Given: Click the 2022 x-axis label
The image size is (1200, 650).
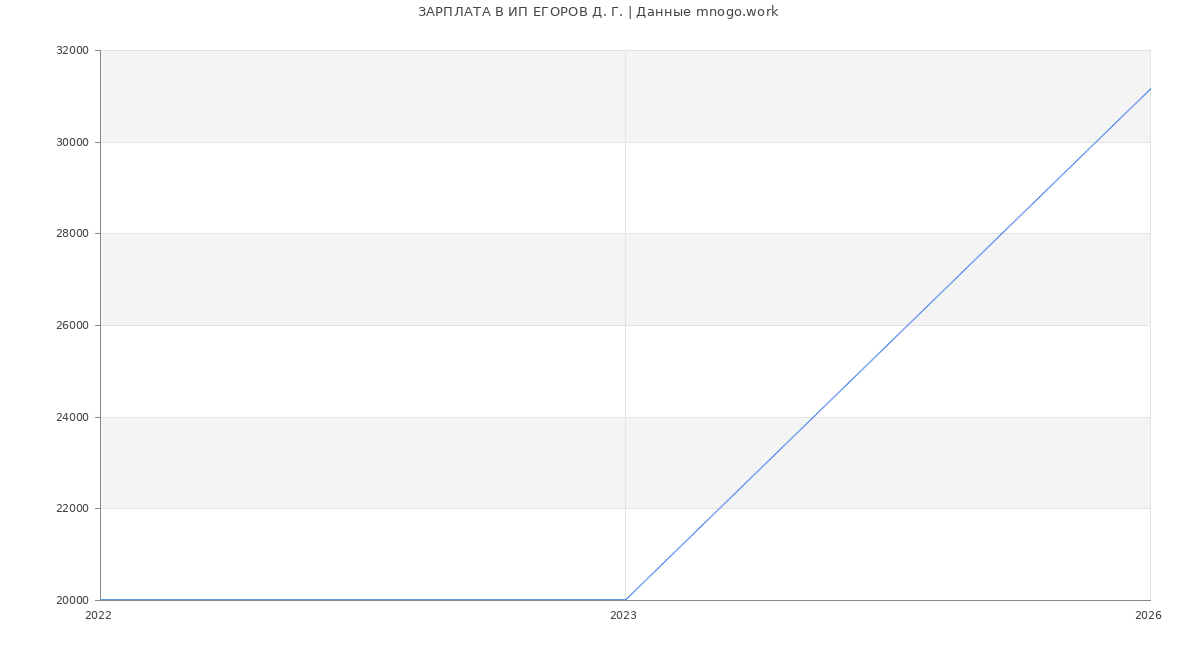Looking at the screenshot, I should (x=98, y=616).
